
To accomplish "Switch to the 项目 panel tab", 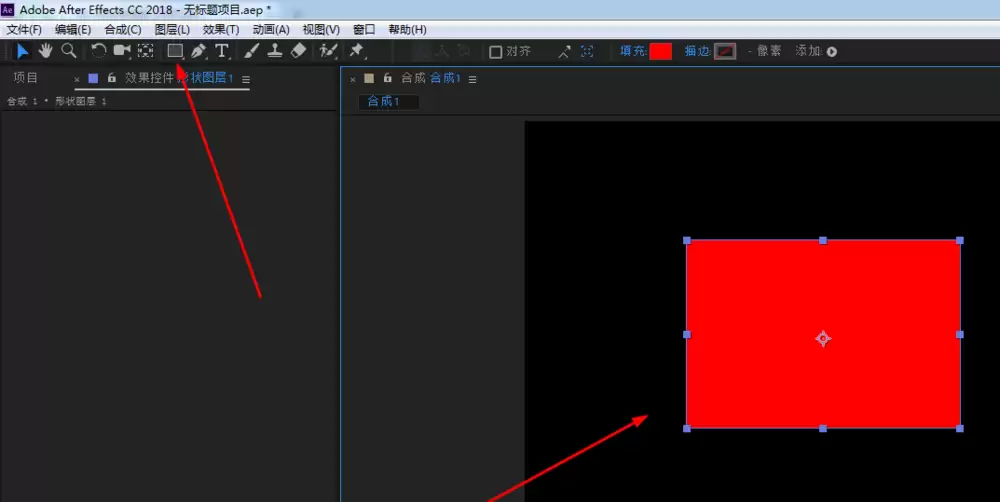I will (x=26, y=78).
